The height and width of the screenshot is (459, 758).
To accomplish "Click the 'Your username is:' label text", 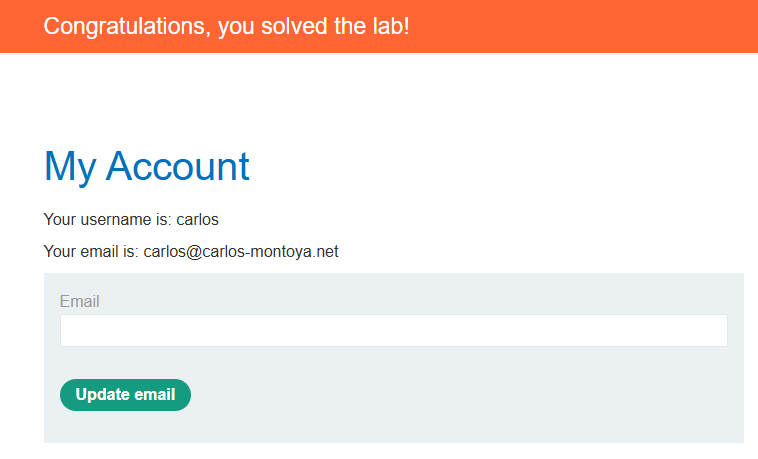I will [108, 219].
